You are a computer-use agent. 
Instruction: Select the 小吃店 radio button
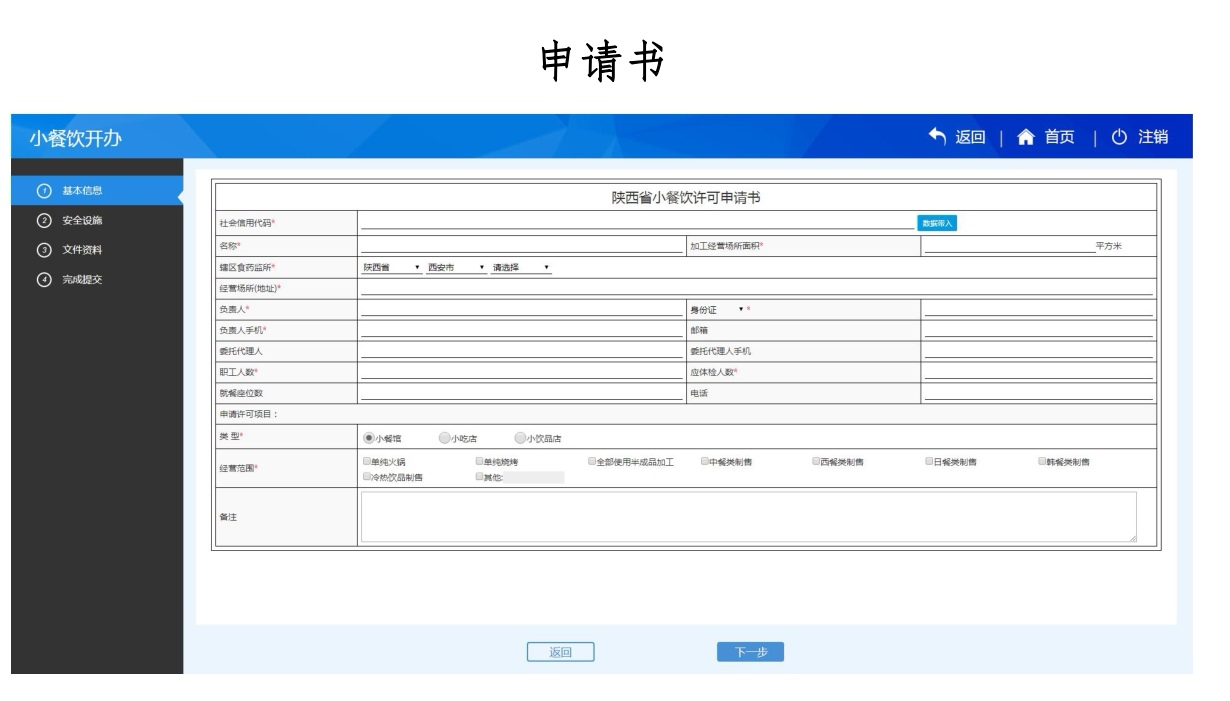[444, 437]
